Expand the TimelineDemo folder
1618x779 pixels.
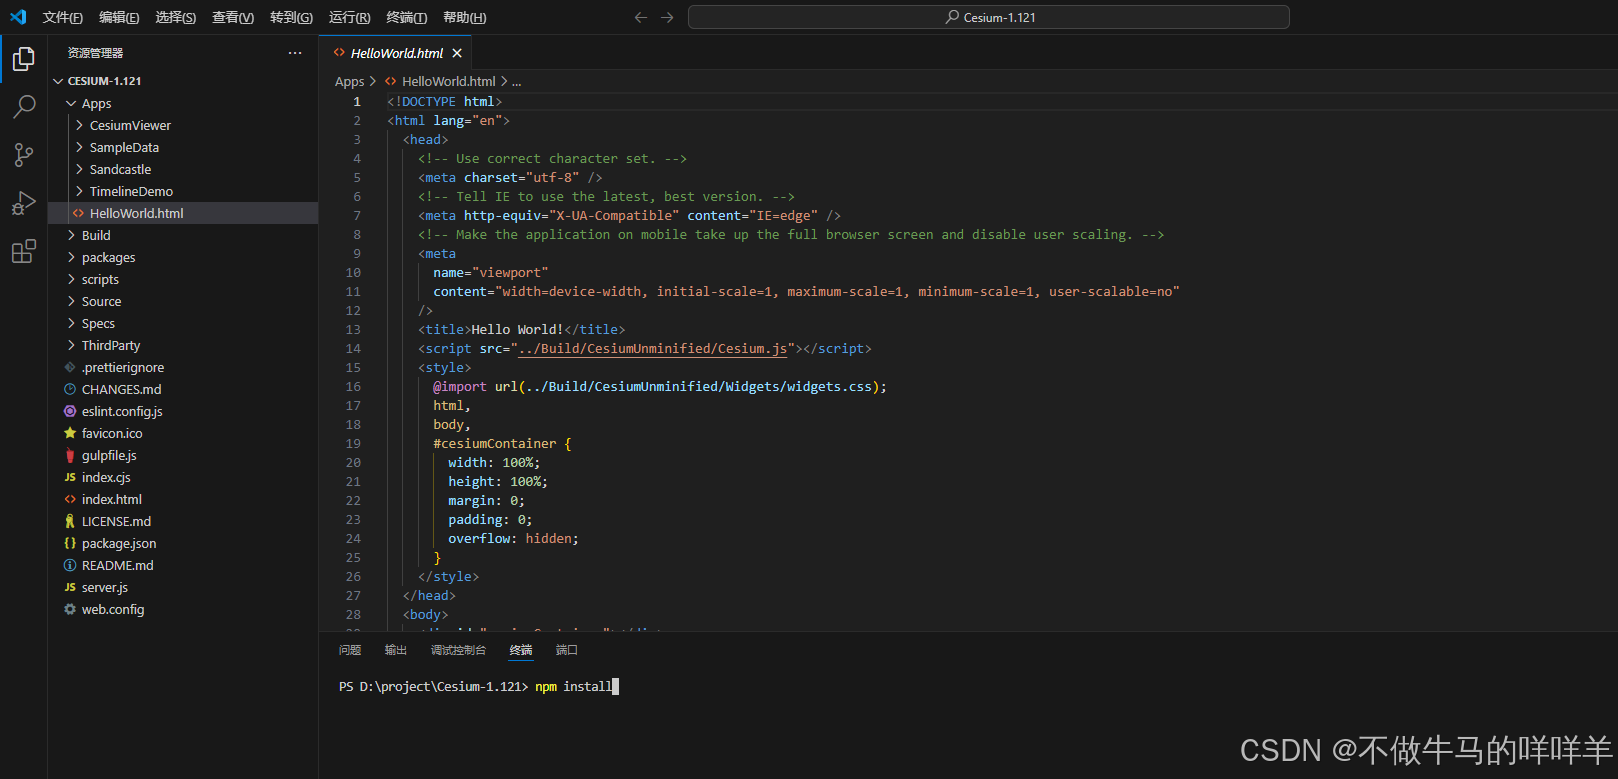point(79,191)
